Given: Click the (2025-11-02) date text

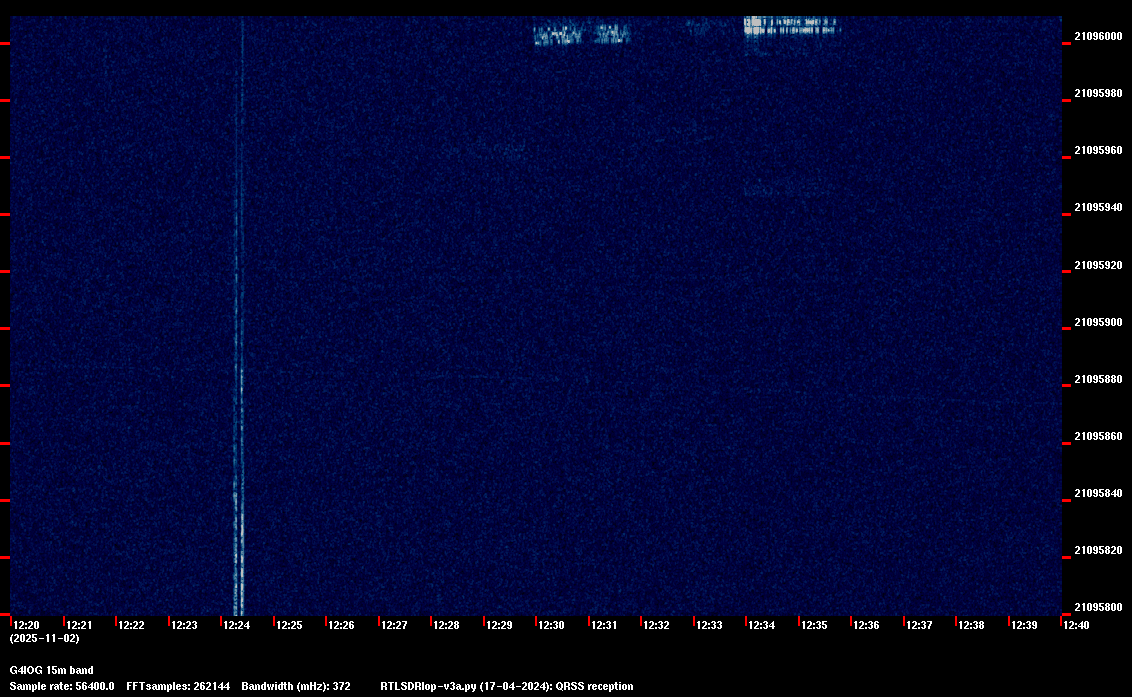Looking at the screenshot, I should tap(45, 638).
